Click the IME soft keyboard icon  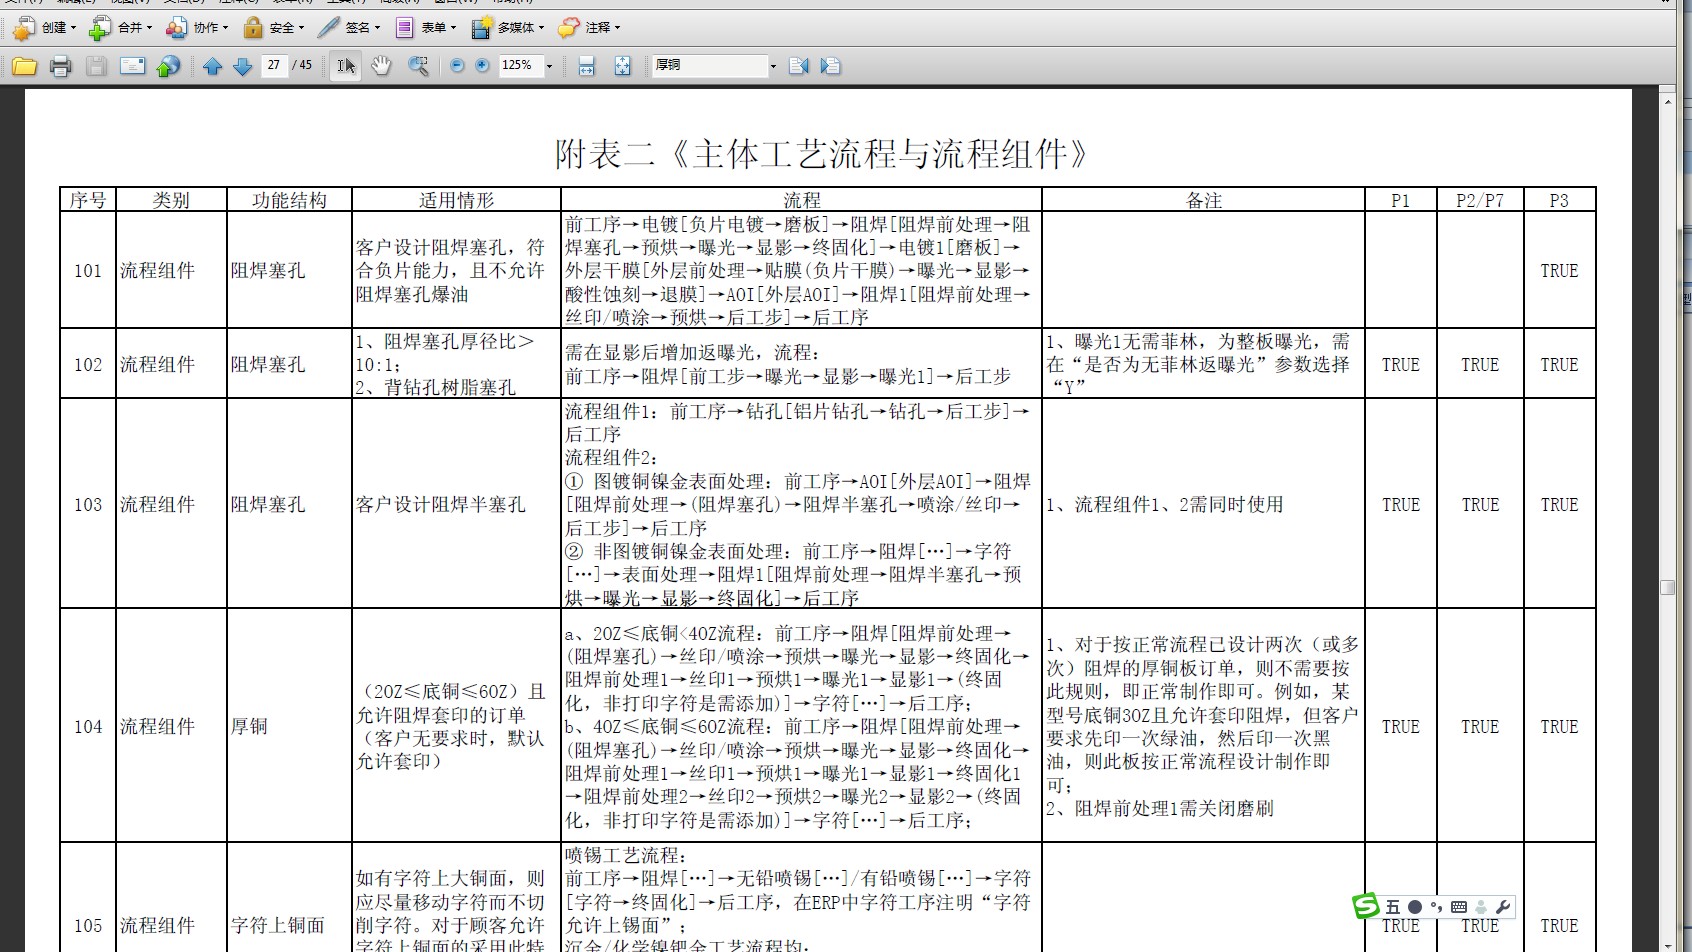point(1459,907)
